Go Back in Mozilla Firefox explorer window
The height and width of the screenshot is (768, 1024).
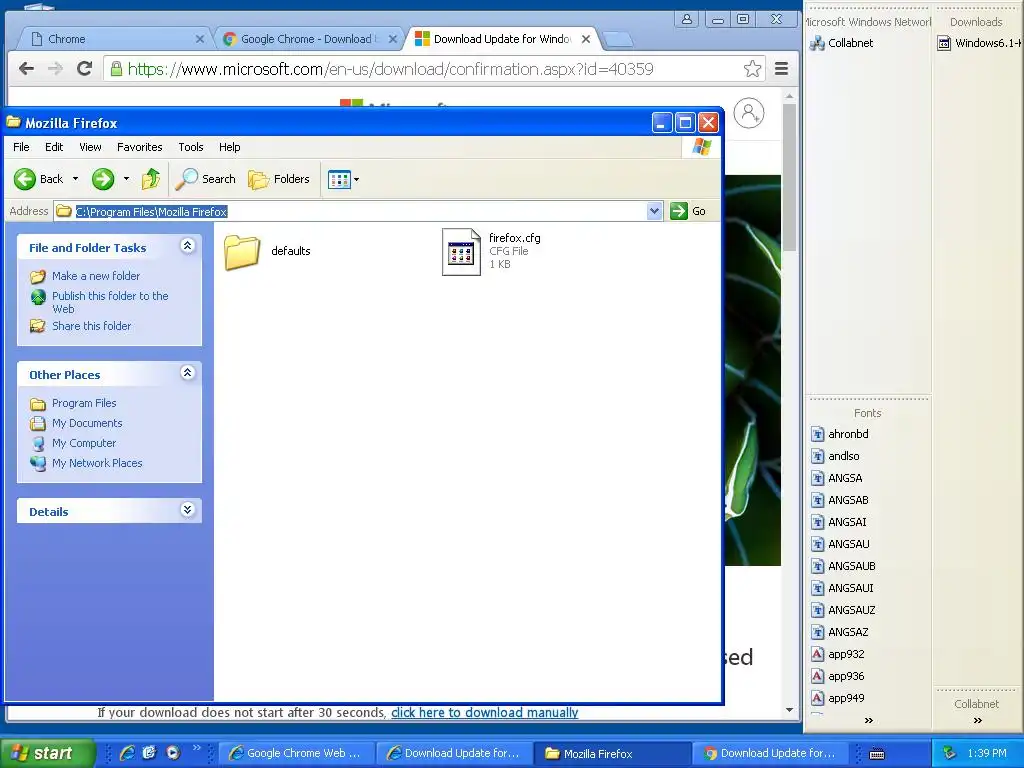39,179
